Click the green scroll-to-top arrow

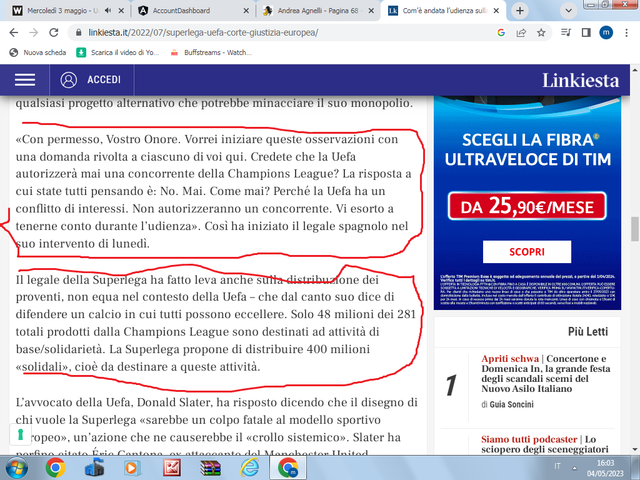(x=20, y=435)
